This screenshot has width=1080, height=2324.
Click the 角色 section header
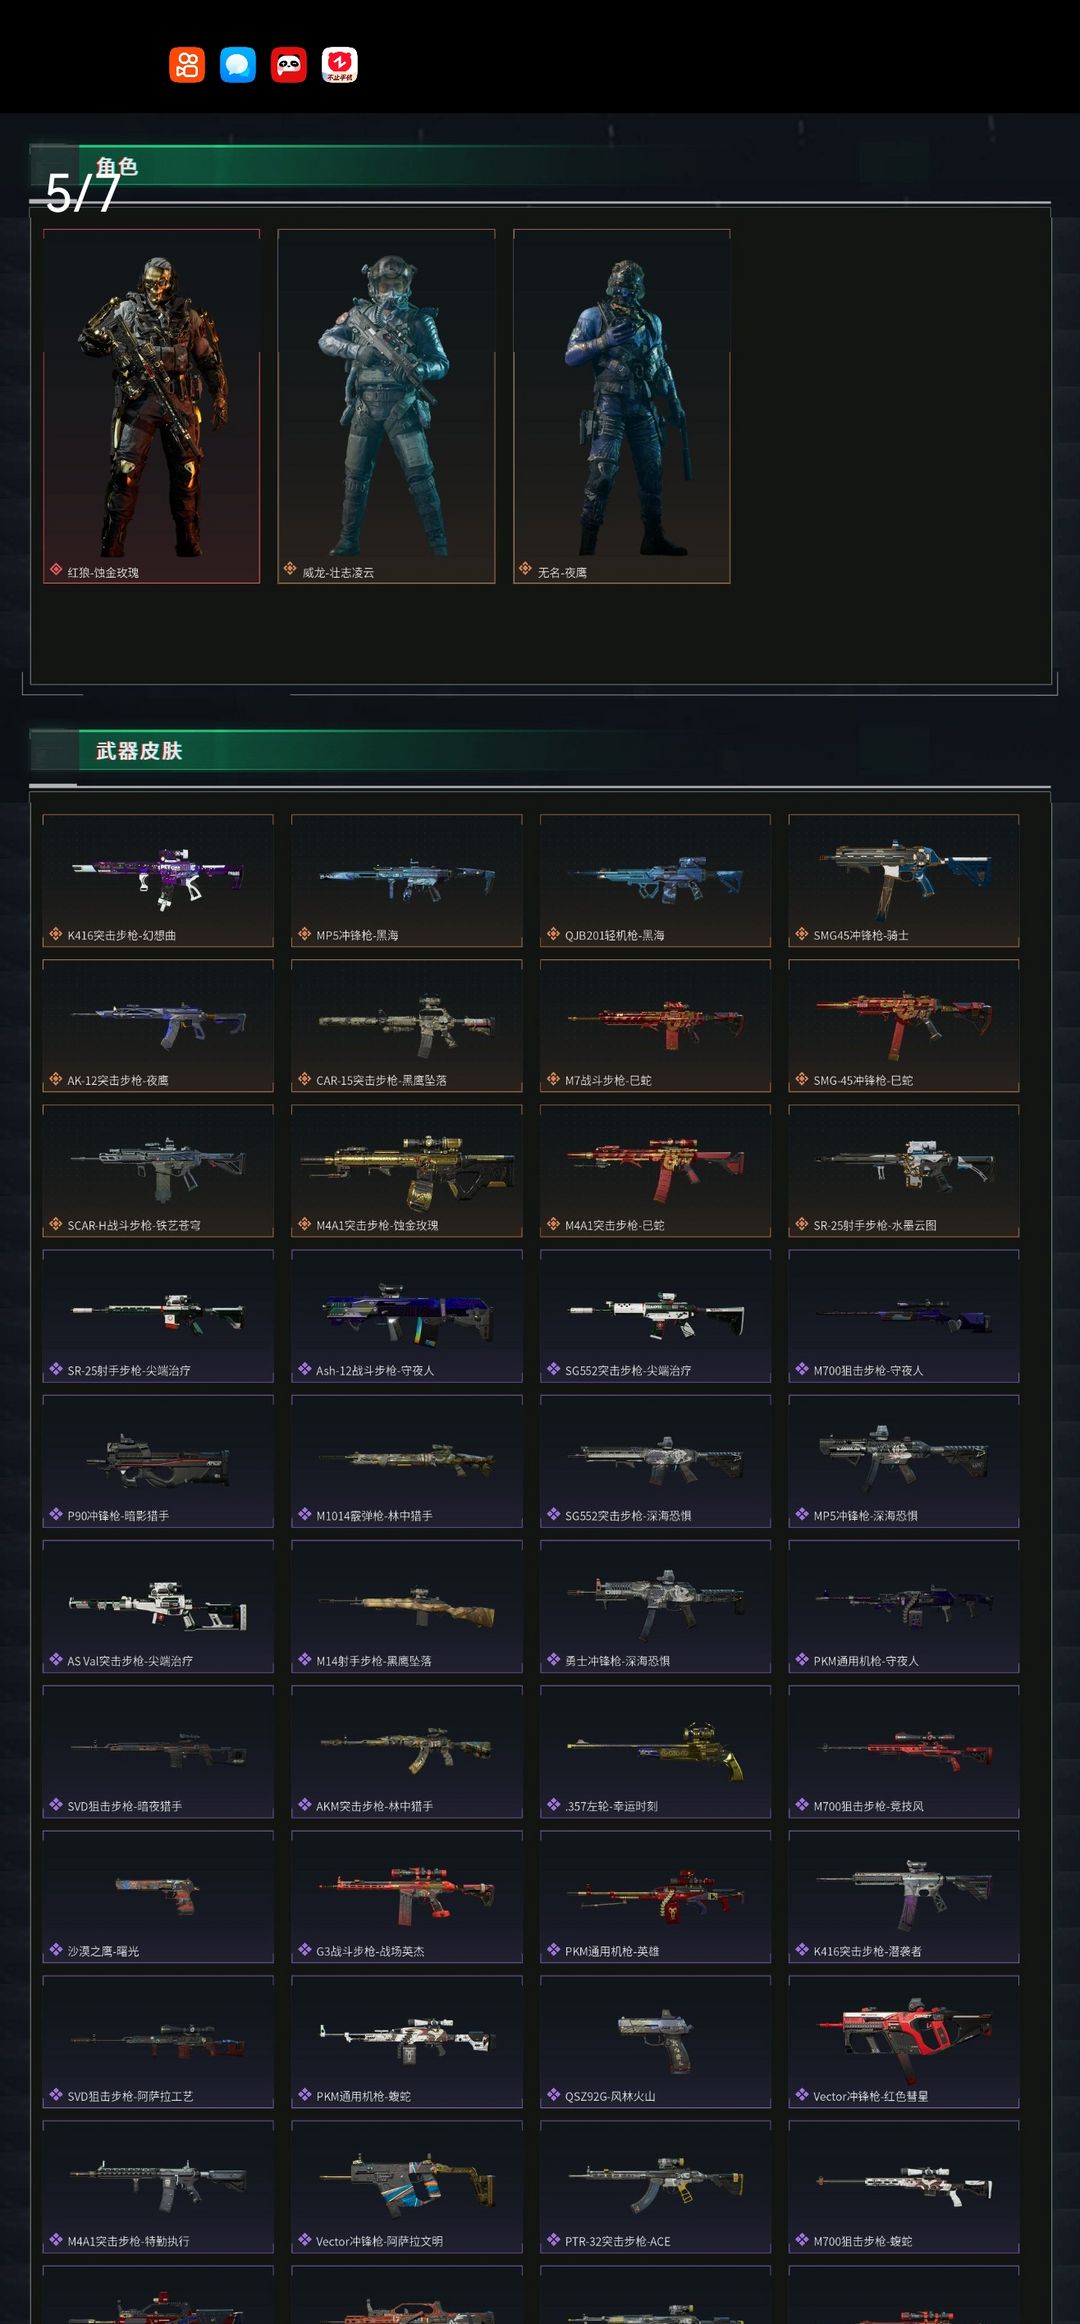click(x=117, y=167)
